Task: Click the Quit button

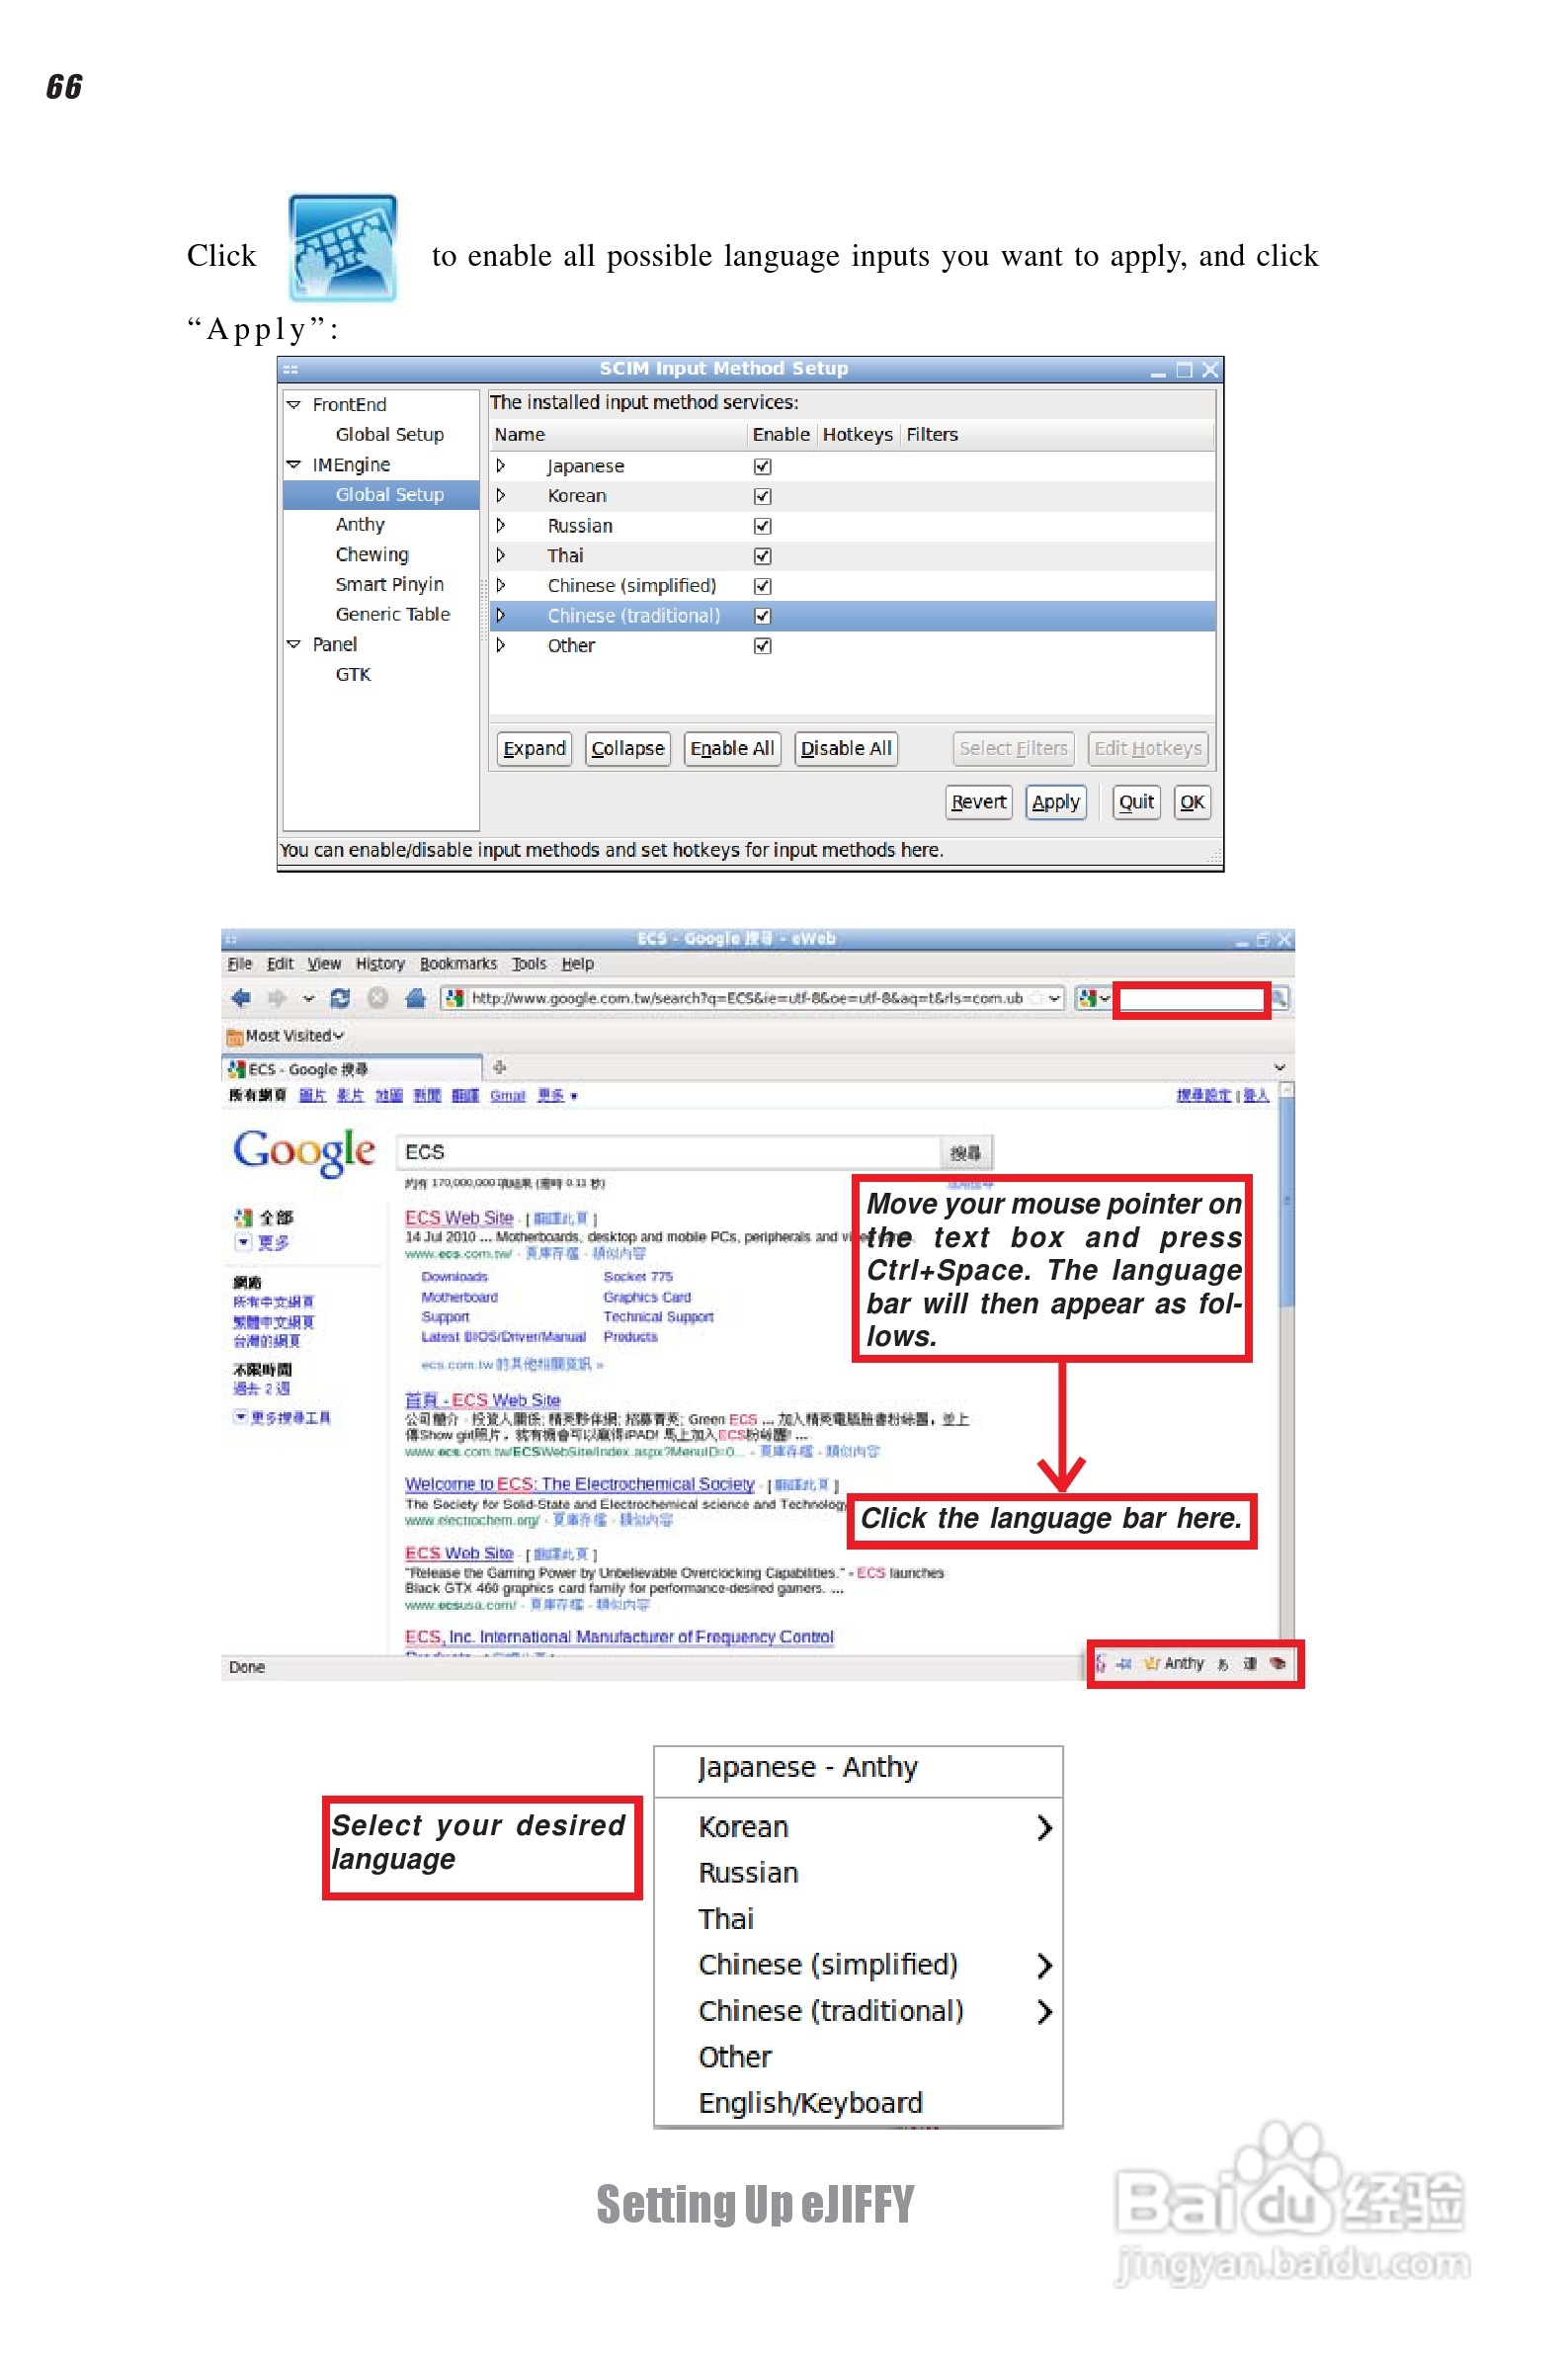Action: pos(1136,803)
